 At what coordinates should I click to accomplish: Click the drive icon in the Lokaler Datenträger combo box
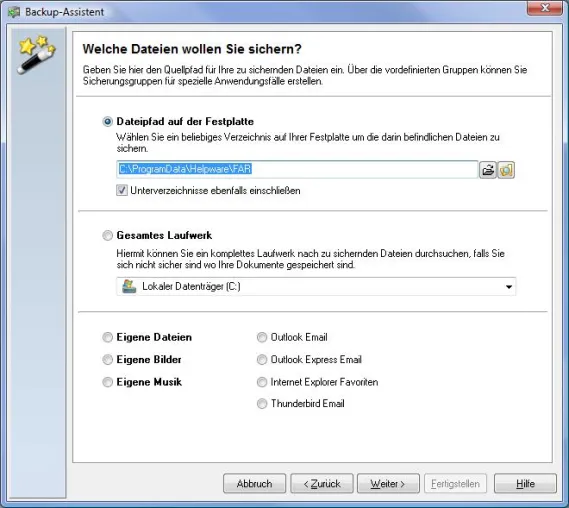tap(129, 287)
